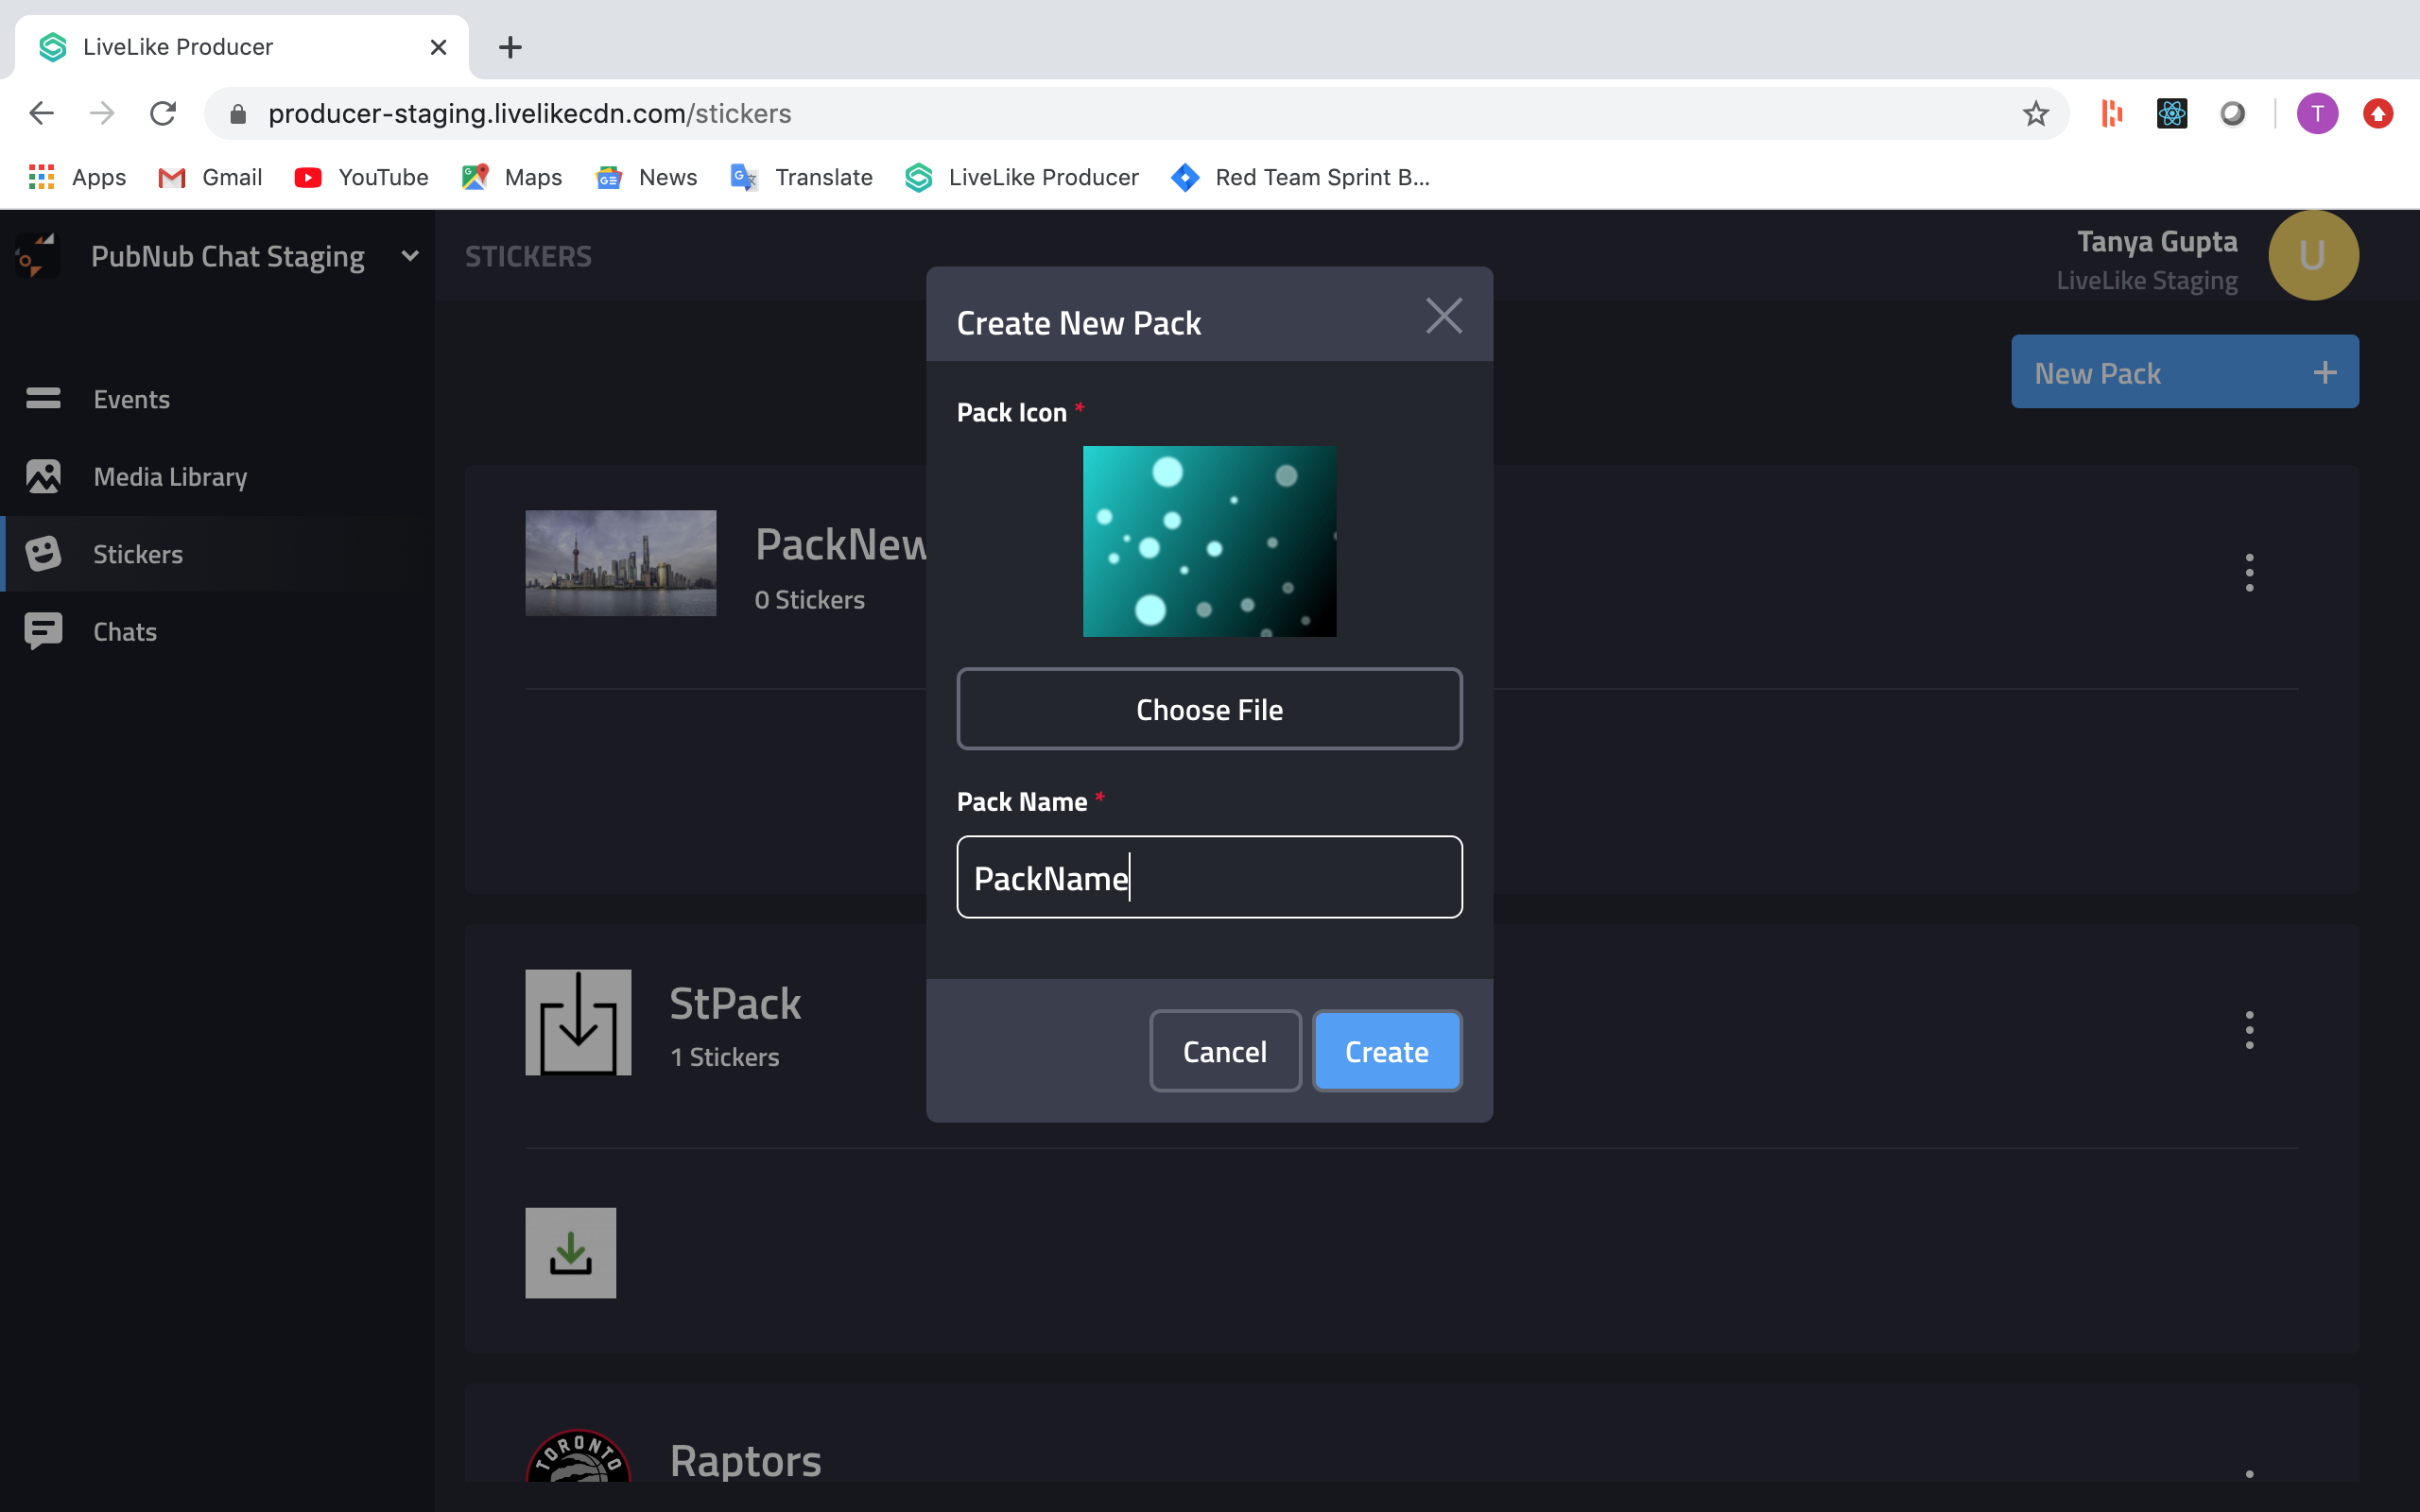
Task: Cancel the new pack creation
Action: point(1224,1051)
